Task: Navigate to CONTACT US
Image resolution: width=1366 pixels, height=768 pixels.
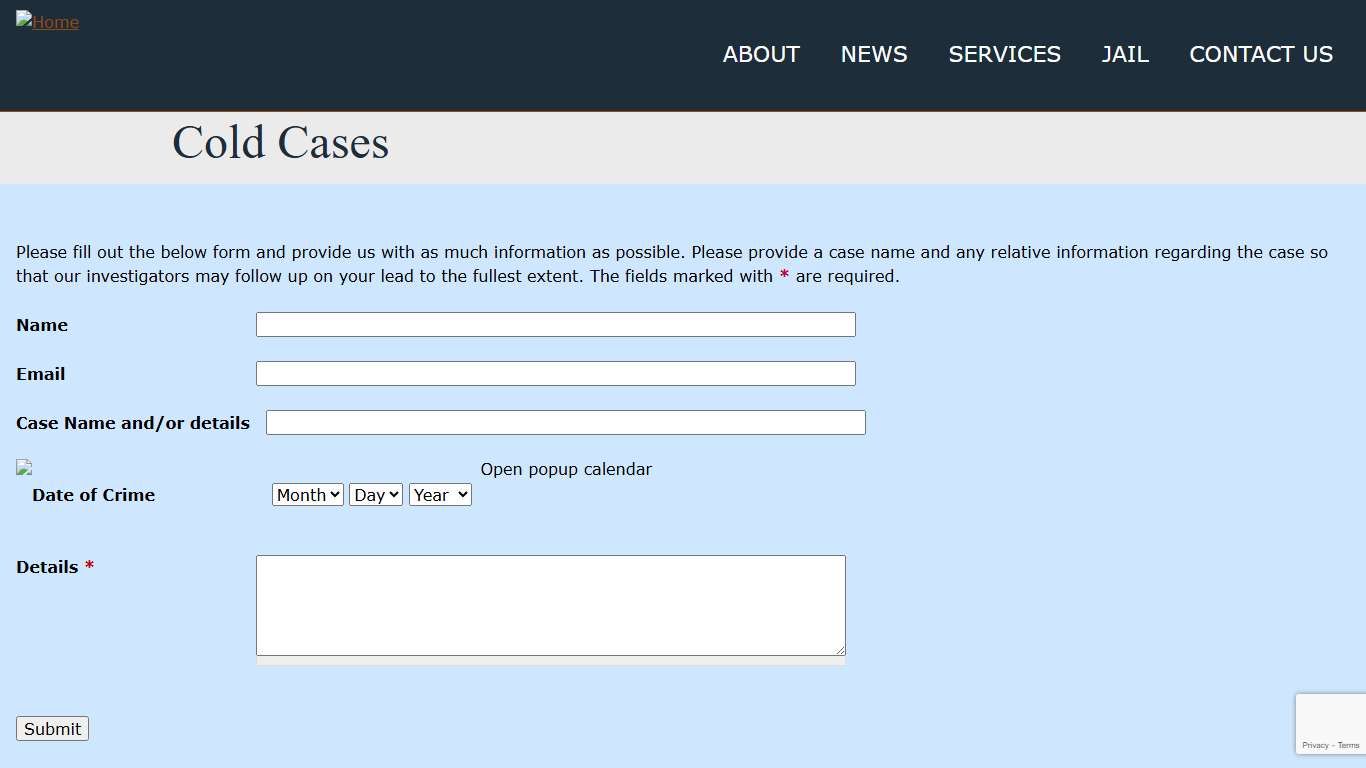Action: [1261, 54]
